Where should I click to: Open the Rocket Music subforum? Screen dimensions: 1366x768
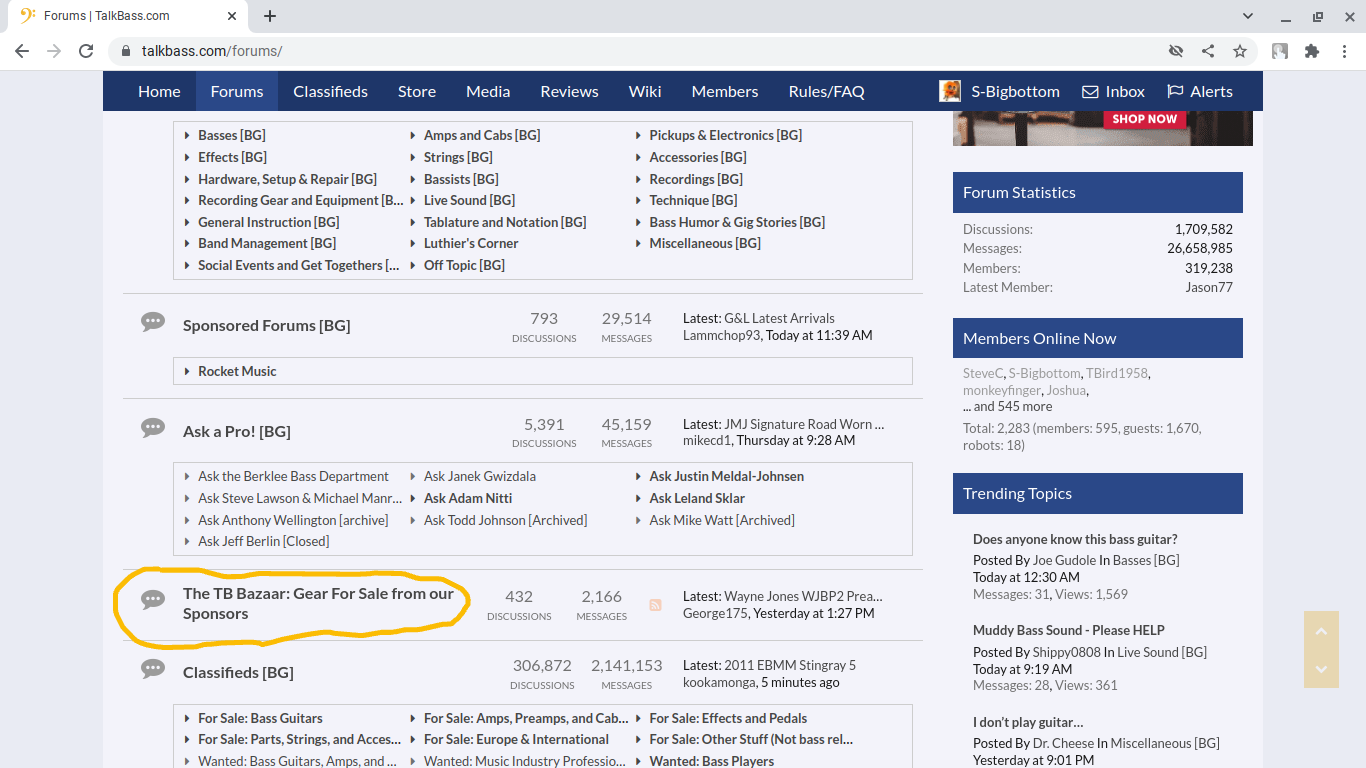click(x=237, y=371)
